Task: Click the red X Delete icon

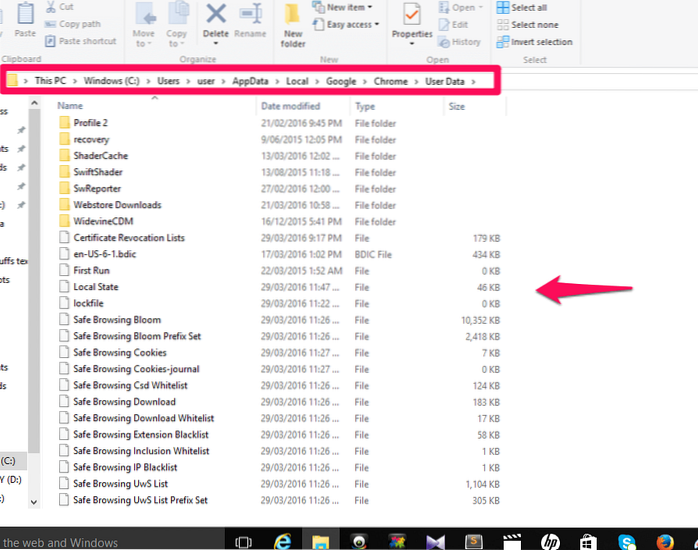Action: 216,14
